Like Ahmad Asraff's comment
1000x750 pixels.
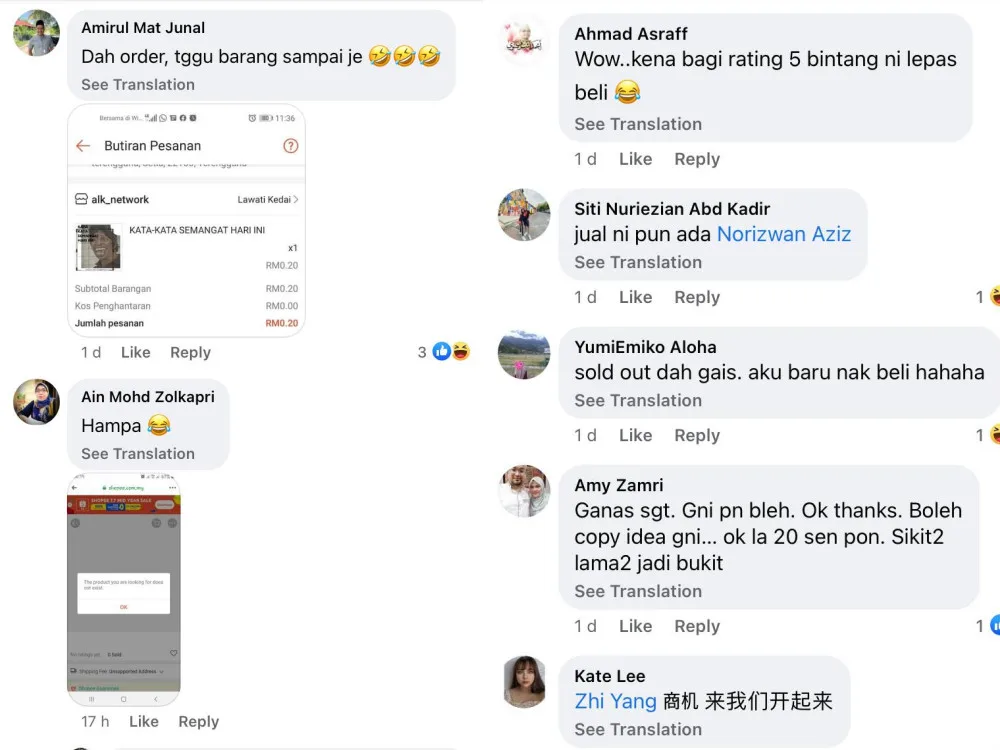635,159
